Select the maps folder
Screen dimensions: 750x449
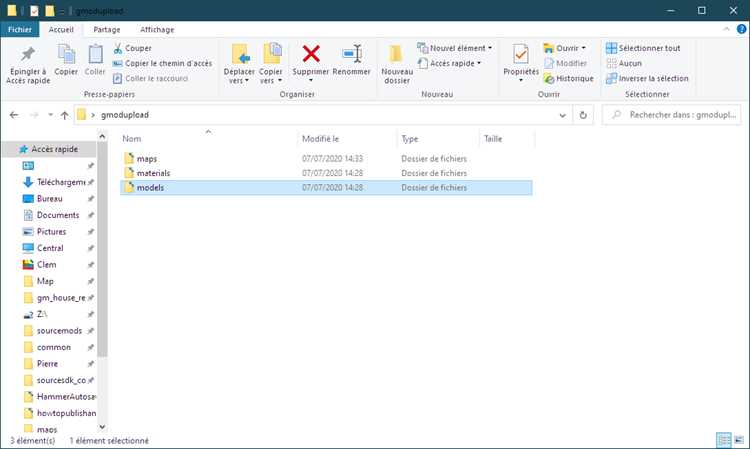point(326,158)
